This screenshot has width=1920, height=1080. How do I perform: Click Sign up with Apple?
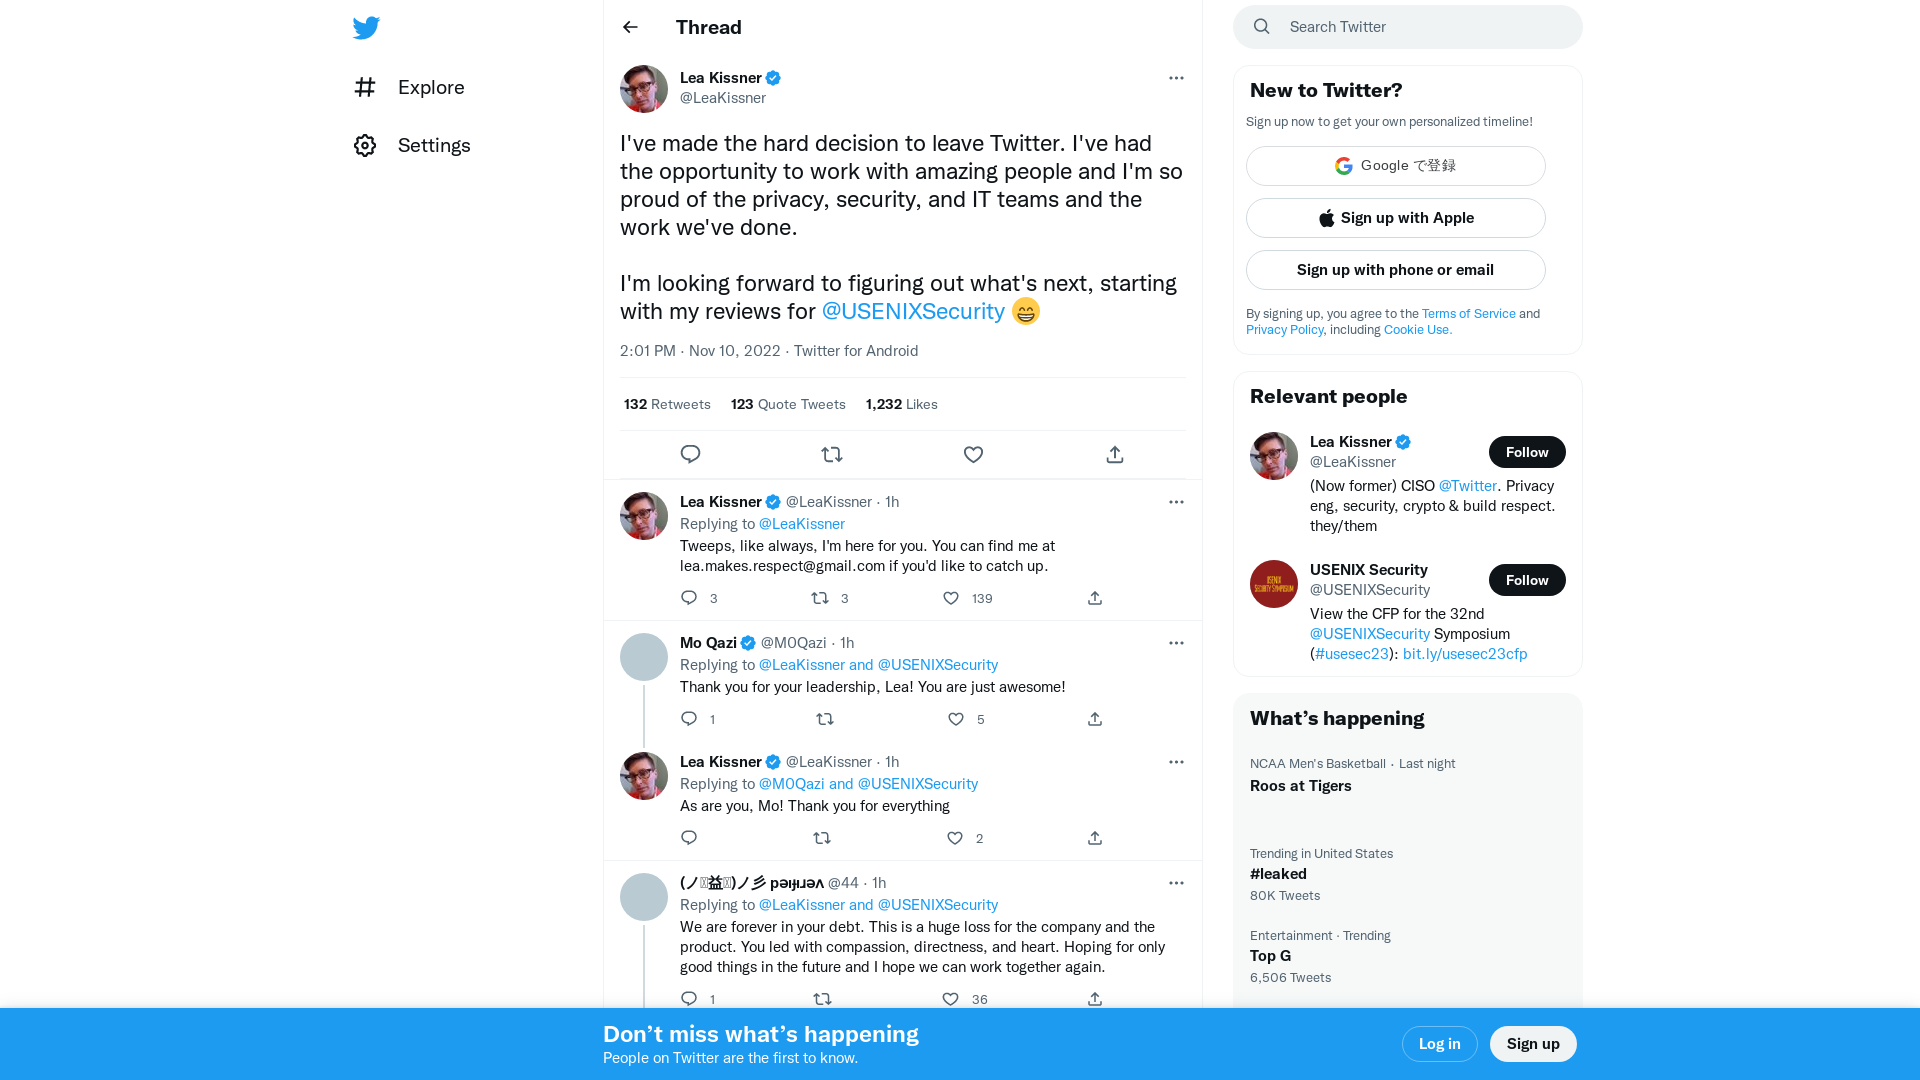coord(1395,218)
